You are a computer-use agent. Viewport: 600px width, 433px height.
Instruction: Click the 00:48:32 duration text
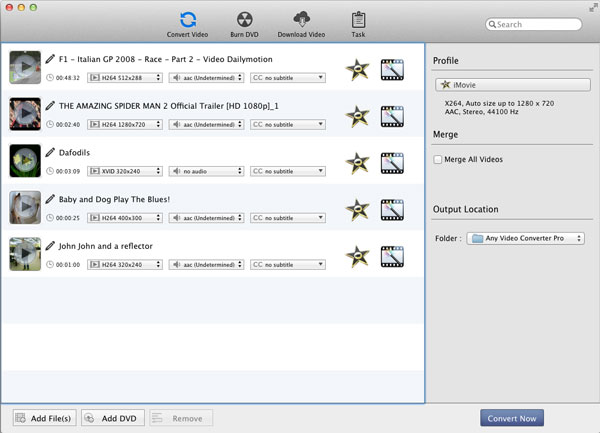coord(68,78)
